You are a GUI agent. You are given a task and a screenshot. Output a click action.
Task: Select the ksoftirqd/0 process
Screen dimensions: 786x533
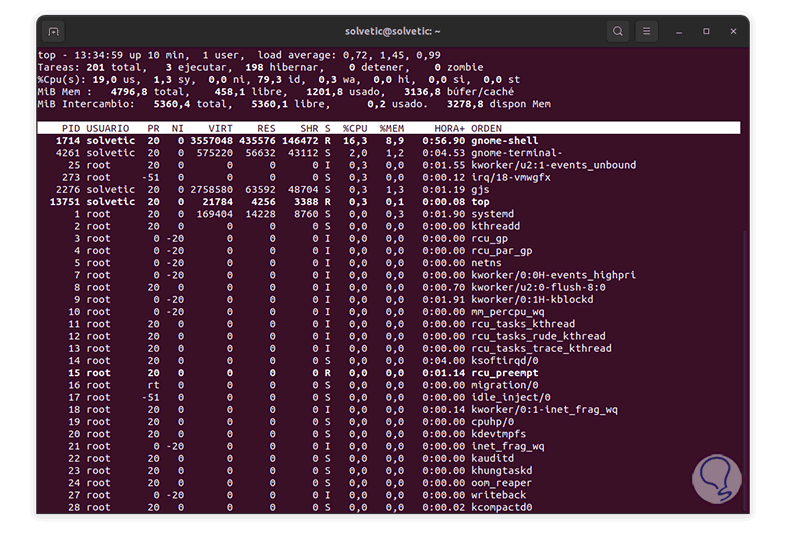coord(505,361)
